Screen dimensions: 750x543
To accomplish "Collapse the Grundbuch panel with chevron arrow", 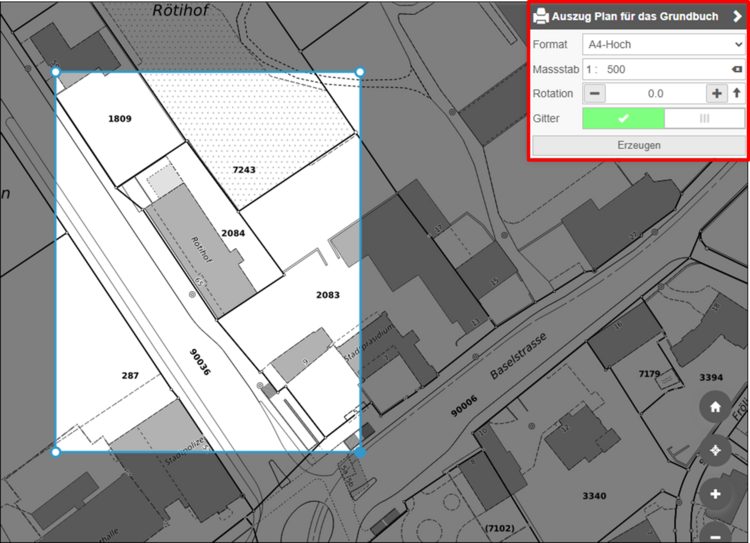I will point(737,16).
